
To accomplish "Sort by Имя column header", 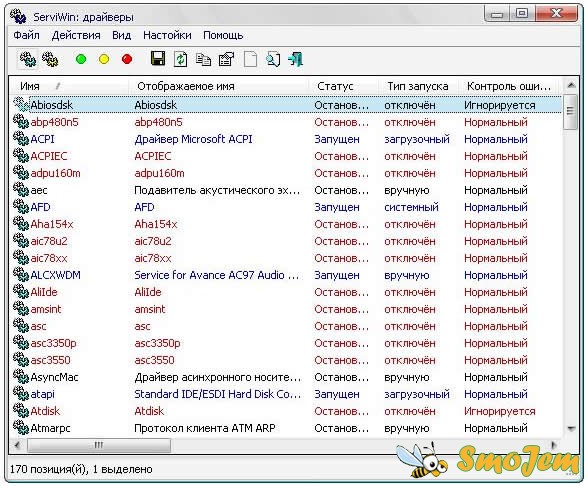I will pos(69,86).
